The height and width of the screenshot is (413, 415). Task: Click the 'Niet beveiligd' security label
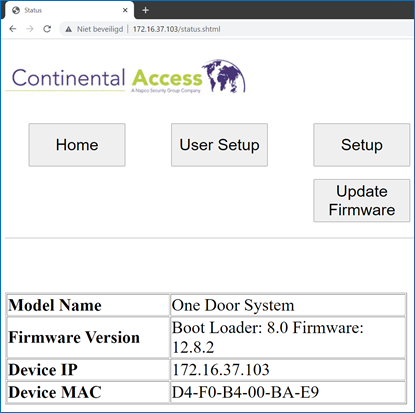(100, 29)
